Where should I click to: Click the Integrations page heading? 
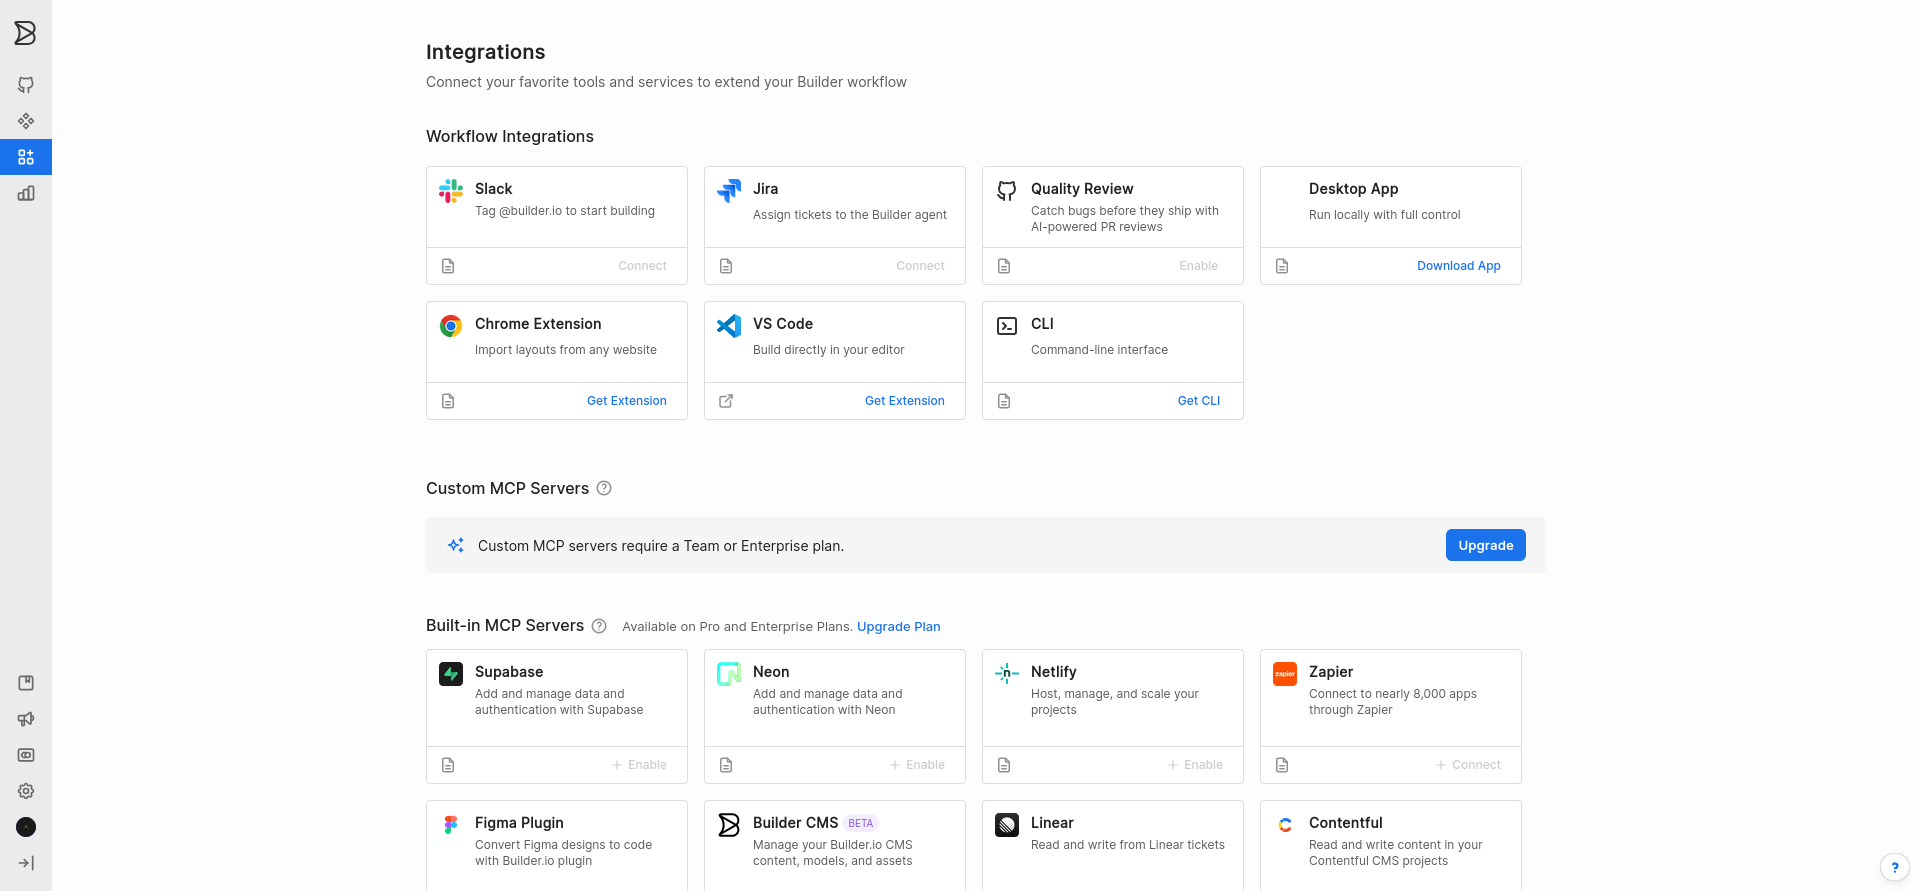pyautogui.click(x=485, y=52)
